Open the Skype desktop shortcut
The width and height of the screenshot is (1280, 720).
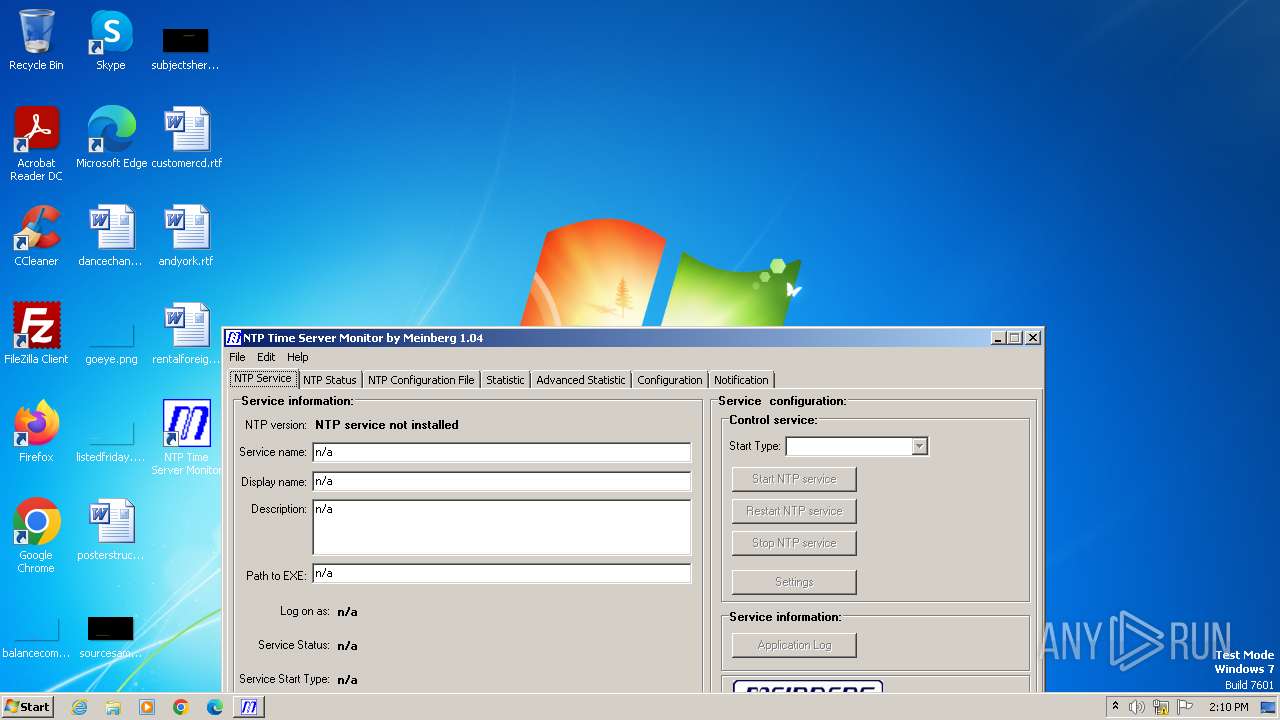click(110, 40)
